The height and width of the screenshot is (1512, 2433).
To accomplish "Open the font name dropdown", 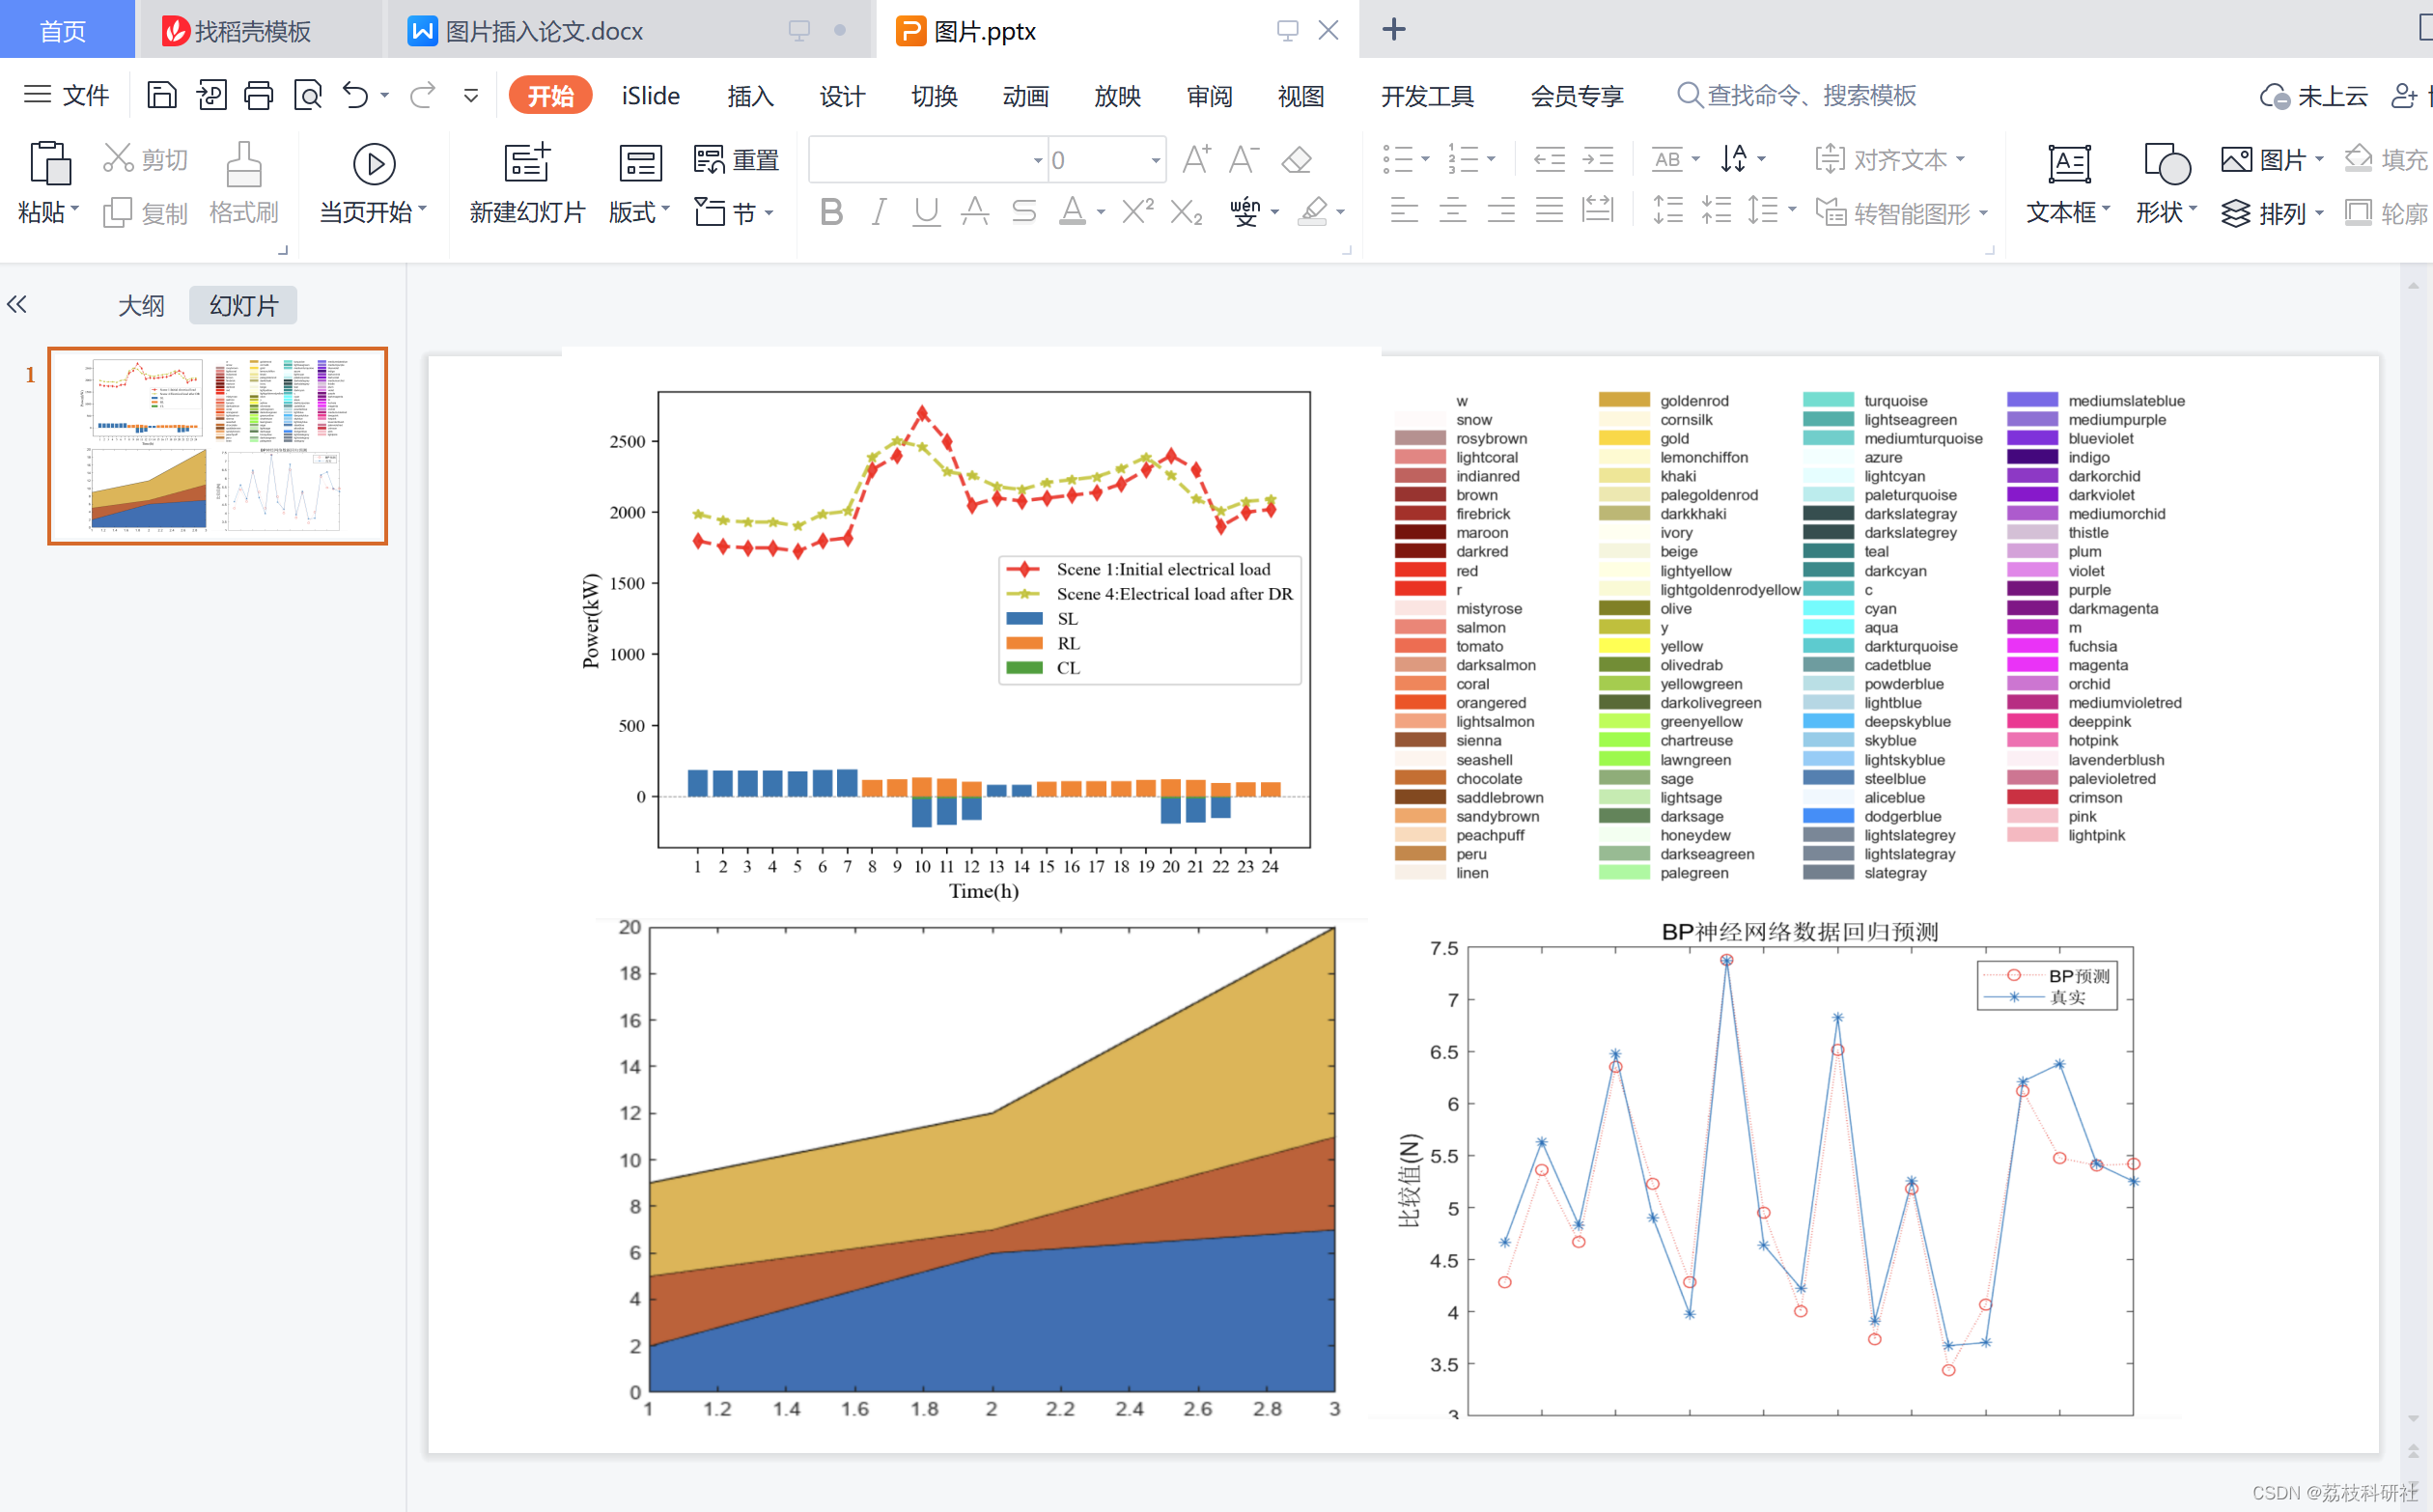I will coord(1037,160).
